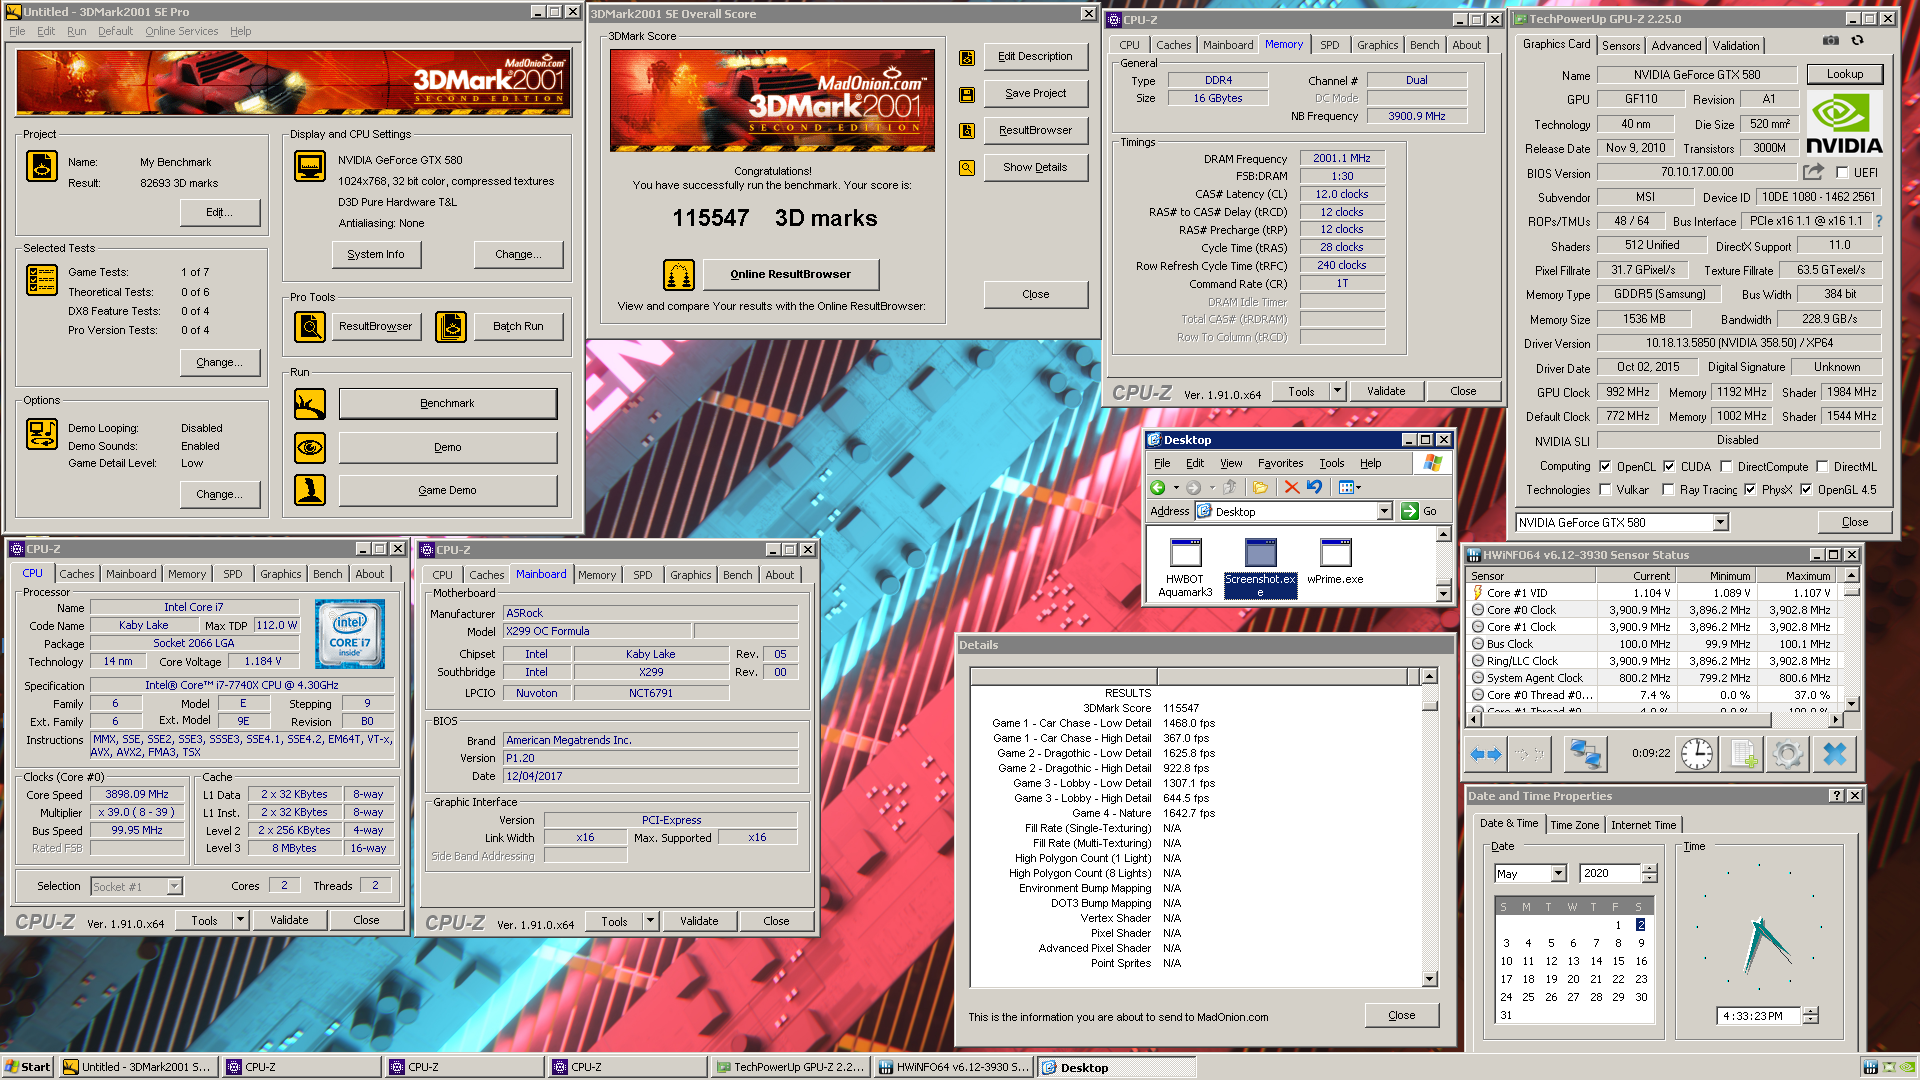This screenshot has width=1920, height=1080.
Task: Click HWiNFO clock reset icon
Action: [1697, 754]
